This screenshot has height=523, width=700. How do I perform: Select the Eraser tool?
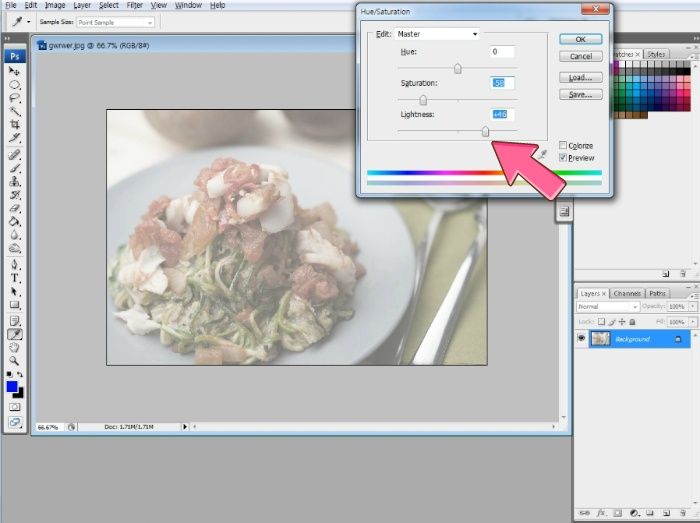[x=14, y=208]
